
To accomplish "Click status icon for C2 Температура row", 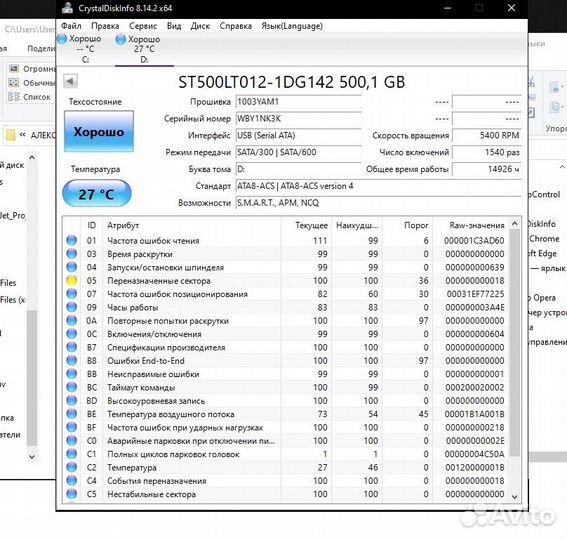I will (72, 467).
